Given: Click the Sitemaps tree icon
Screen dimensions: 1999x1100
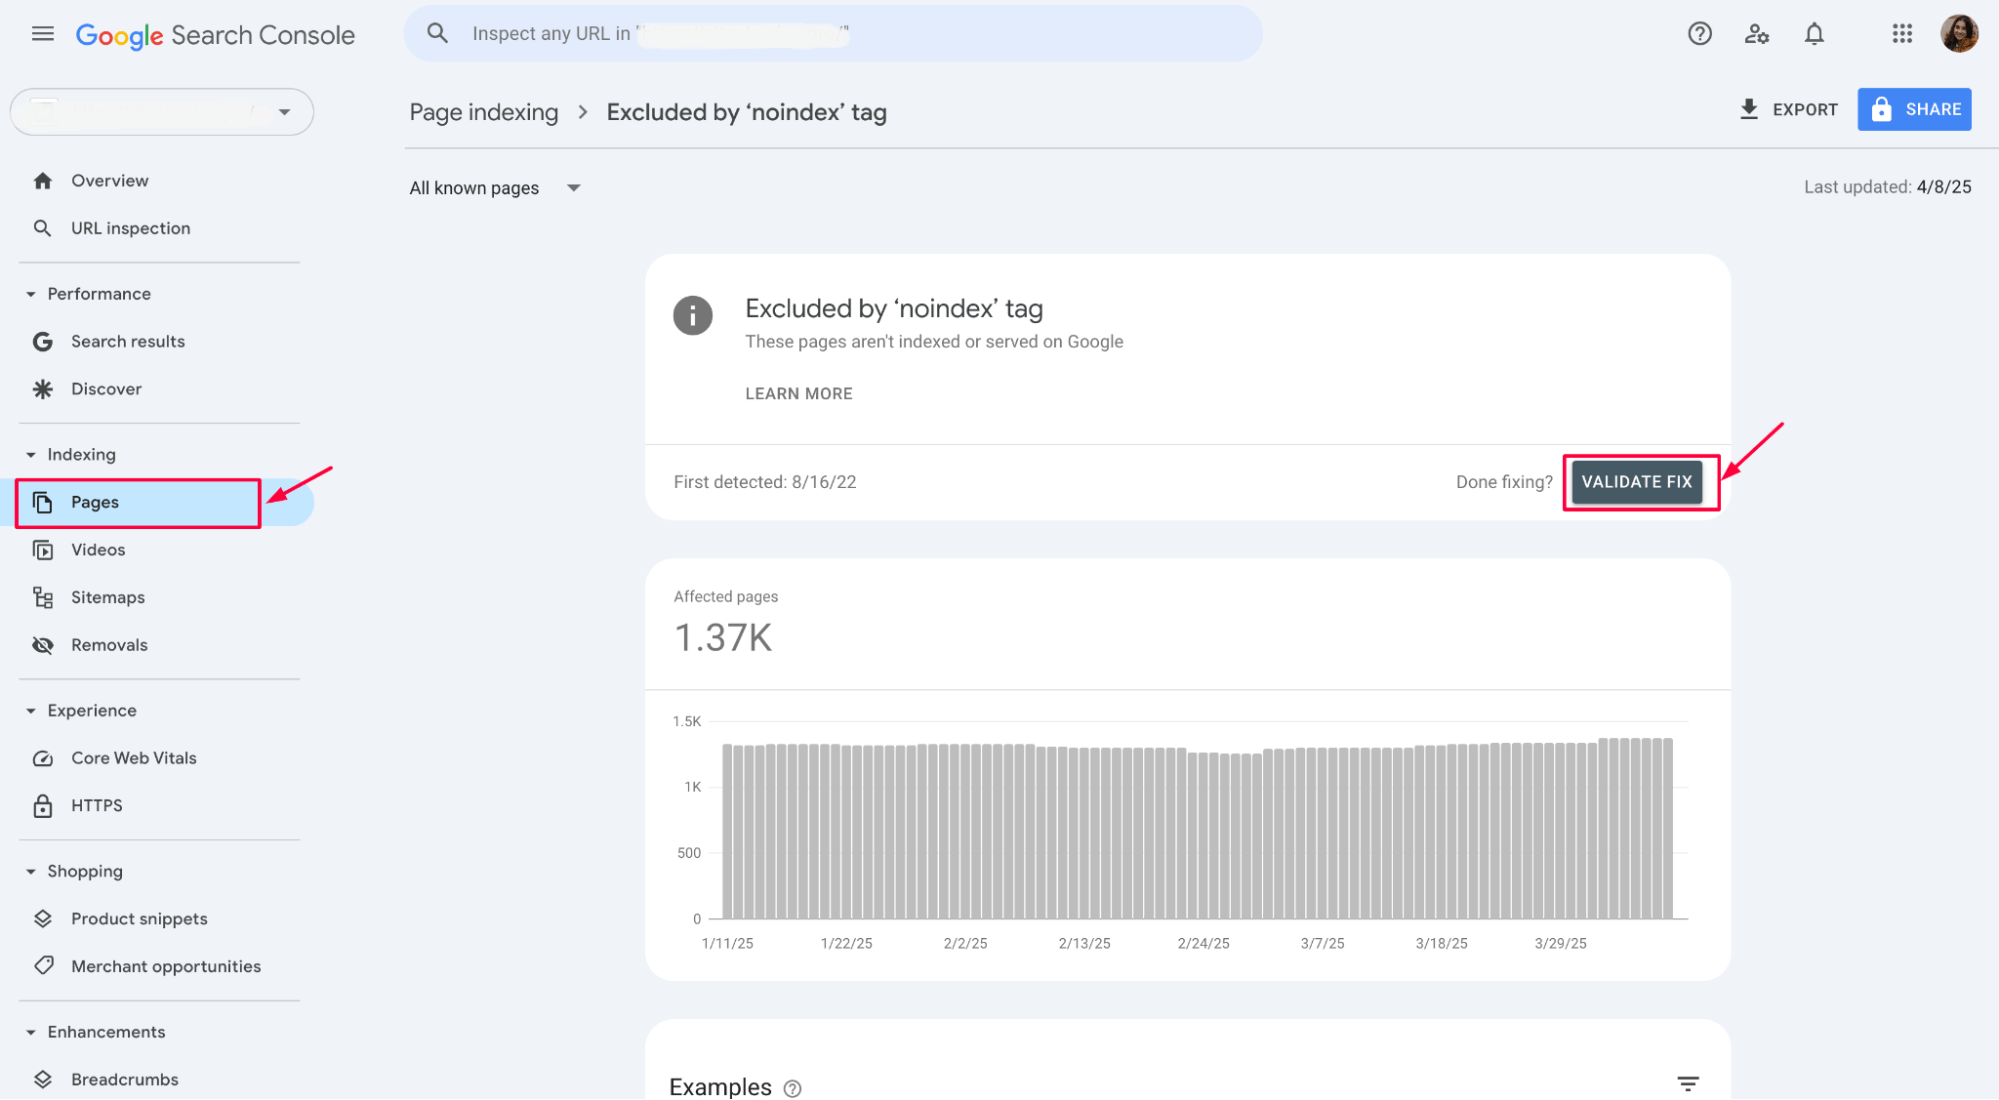Looking at the screenshot, I should point(42,598).
